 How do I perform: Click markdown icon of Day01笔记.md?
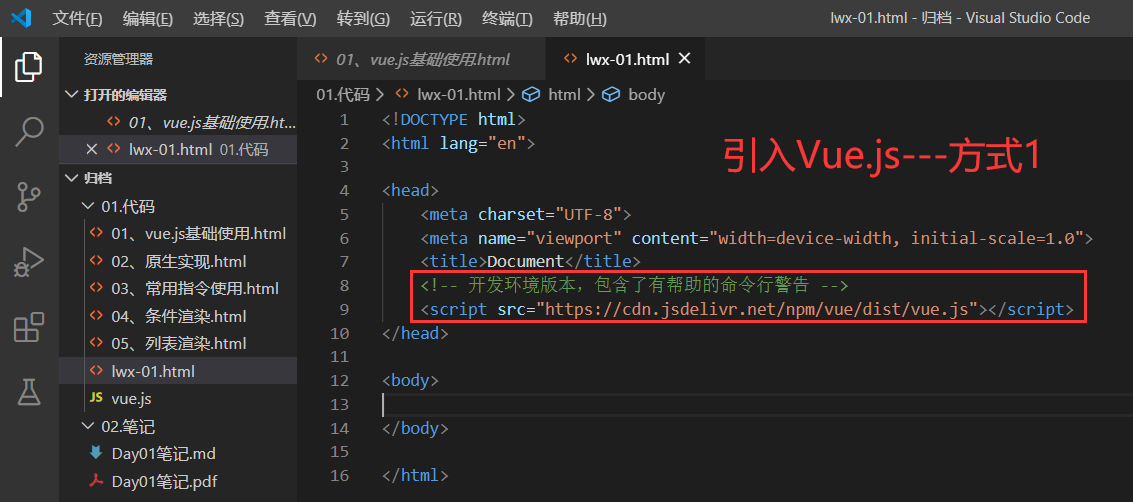pyautogui.click(x=95, y=454)
